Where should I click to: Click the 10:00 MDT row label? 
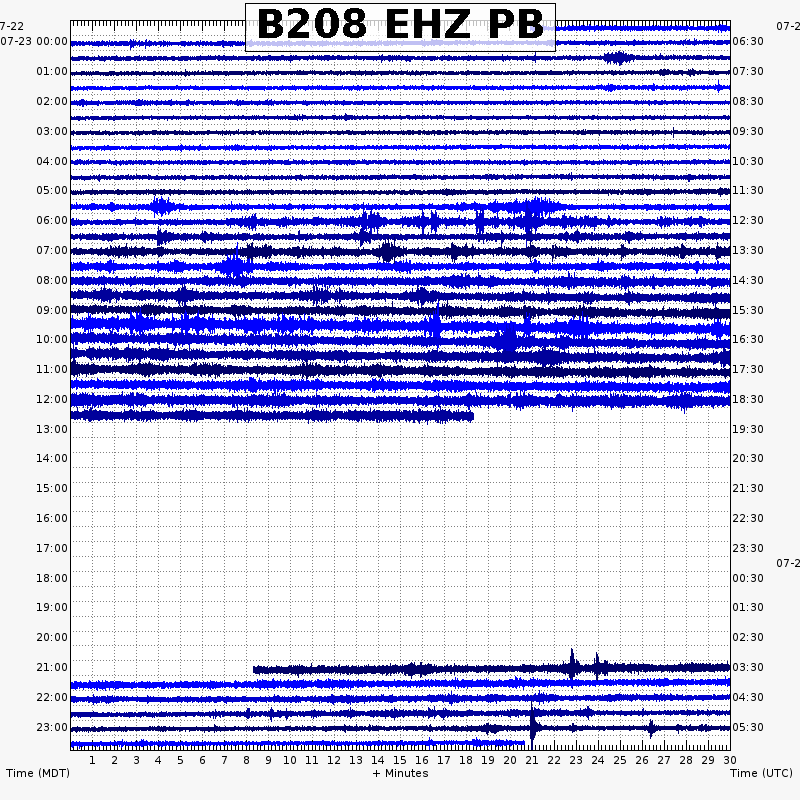click(52, 339)
